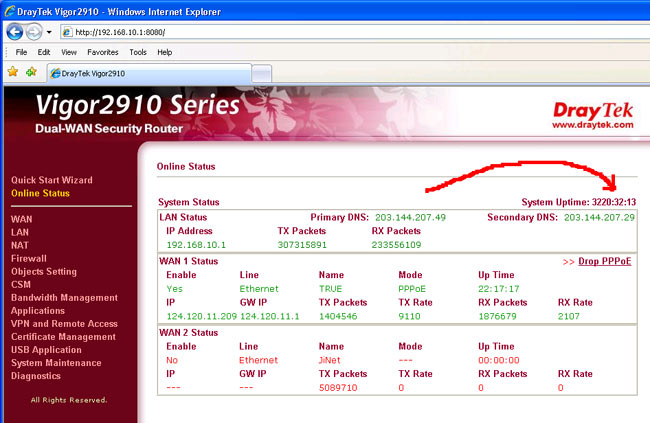
Task: Click LAN TX Packets value 307315891
Action: tap(302, 245)
